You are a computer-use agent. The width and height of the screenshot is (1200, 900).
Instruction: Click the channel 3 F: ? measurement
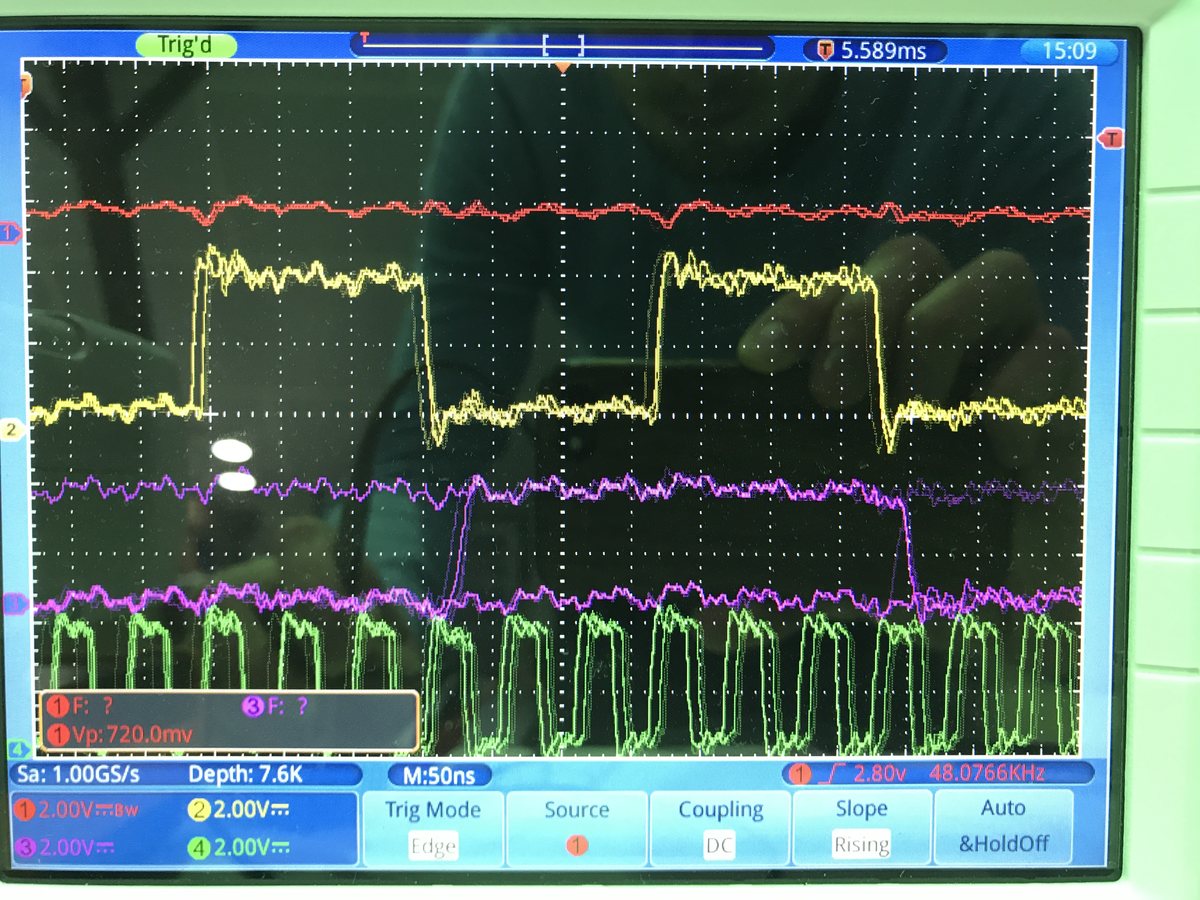[275, 706]
